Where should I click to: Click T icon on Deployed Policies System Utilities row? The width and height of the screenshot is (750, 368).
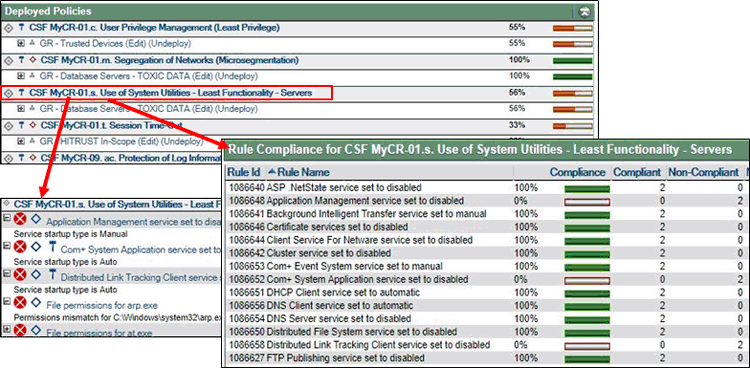click(x=21, y=93)
